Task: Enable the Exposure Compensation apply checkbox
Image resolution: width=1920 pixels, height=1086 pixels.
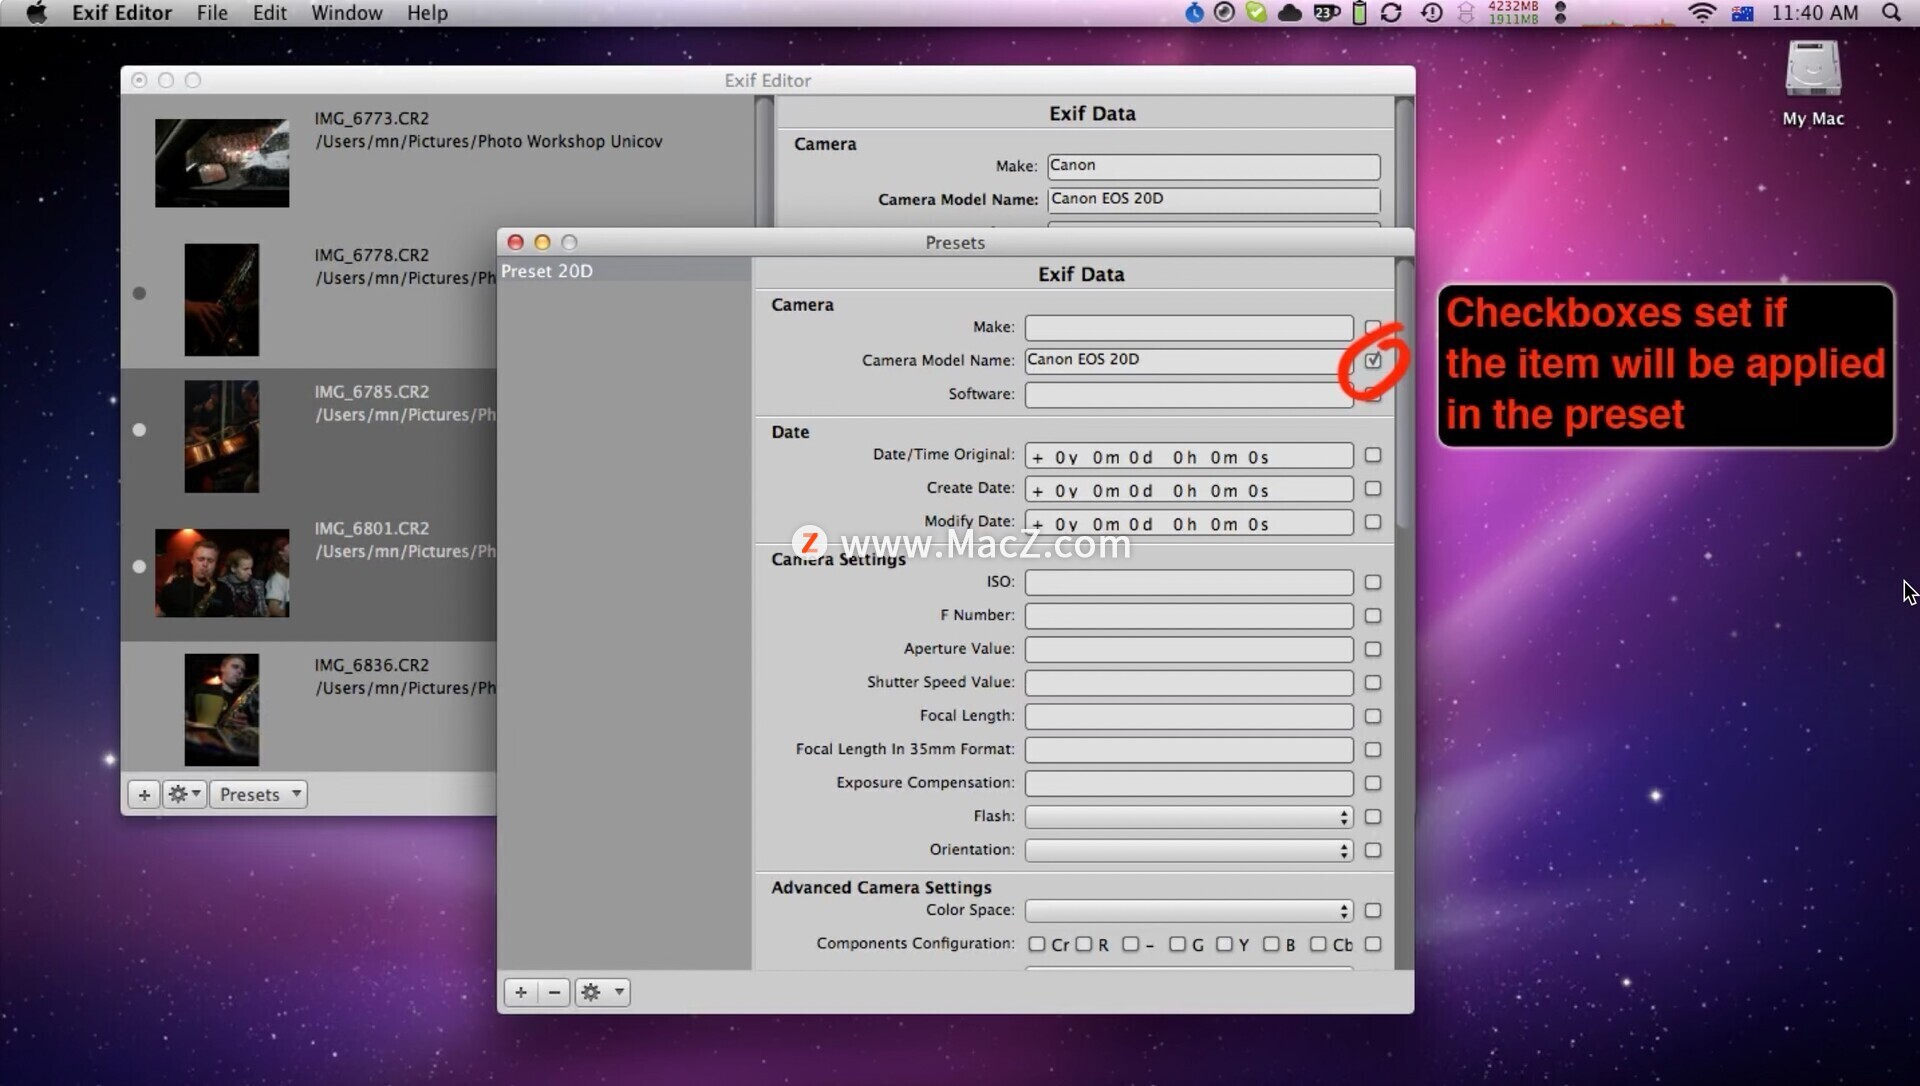Action: pos(1373,783)
